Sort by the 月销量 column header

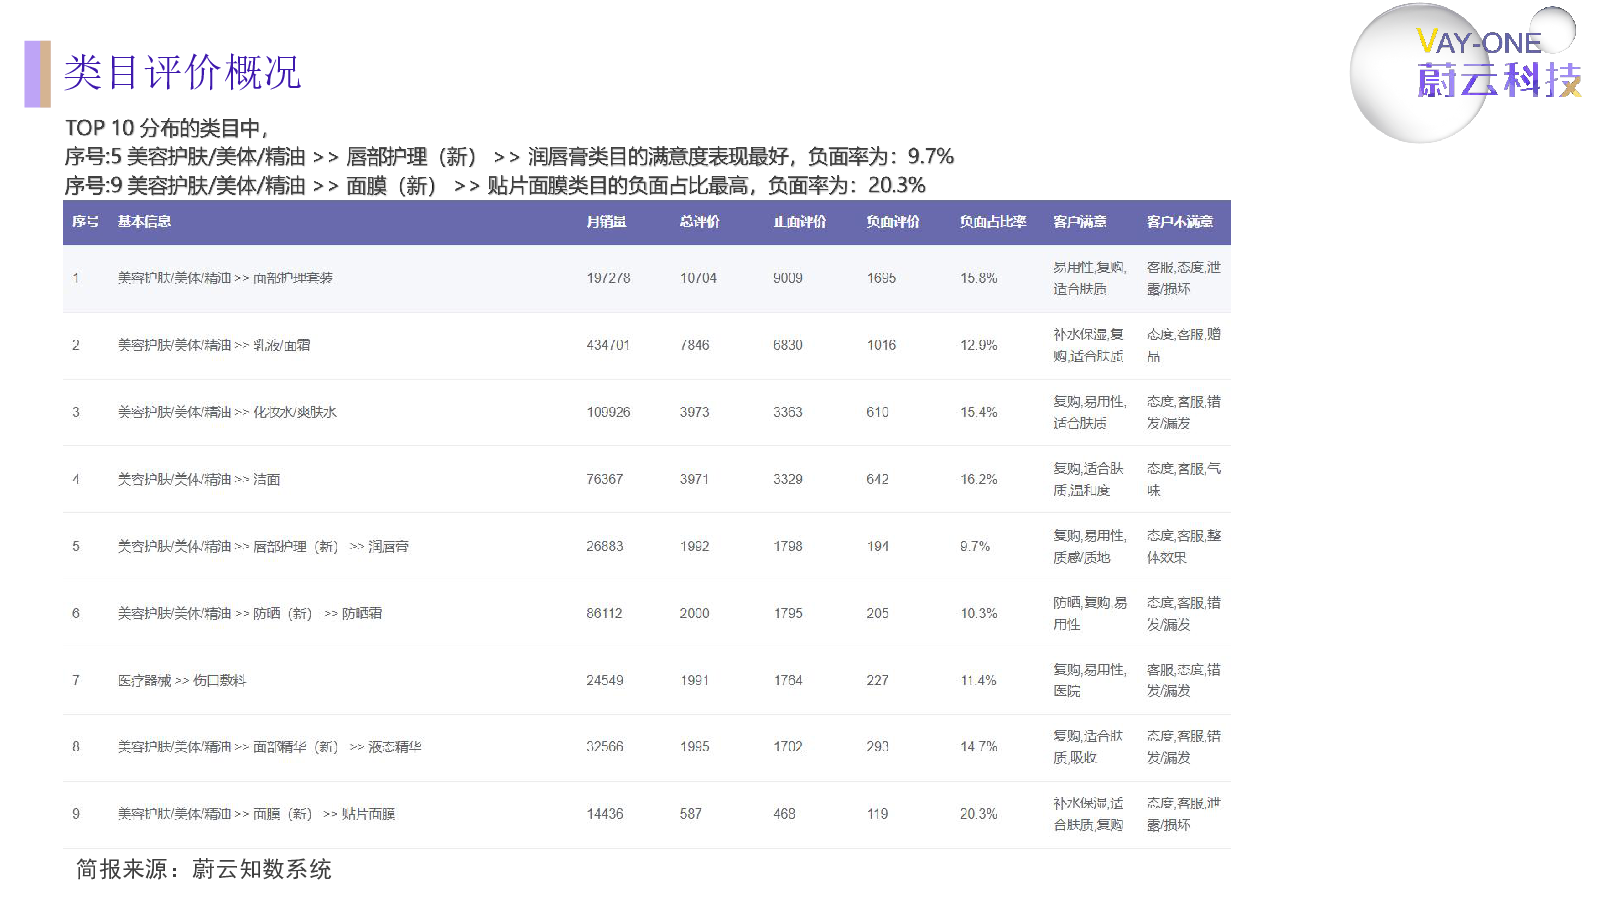click(x=606, y=222)
